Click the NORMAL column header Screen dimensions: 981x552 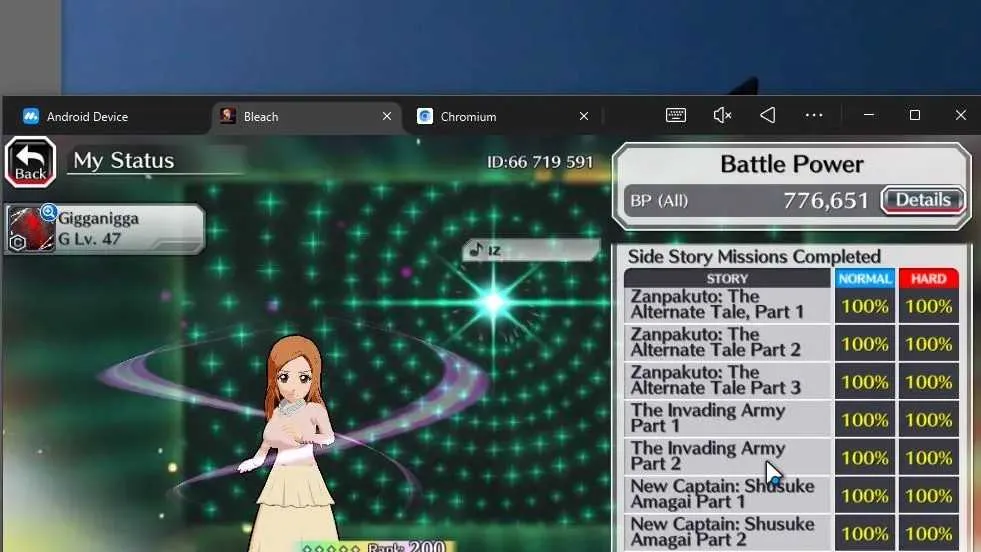[865, 279]
